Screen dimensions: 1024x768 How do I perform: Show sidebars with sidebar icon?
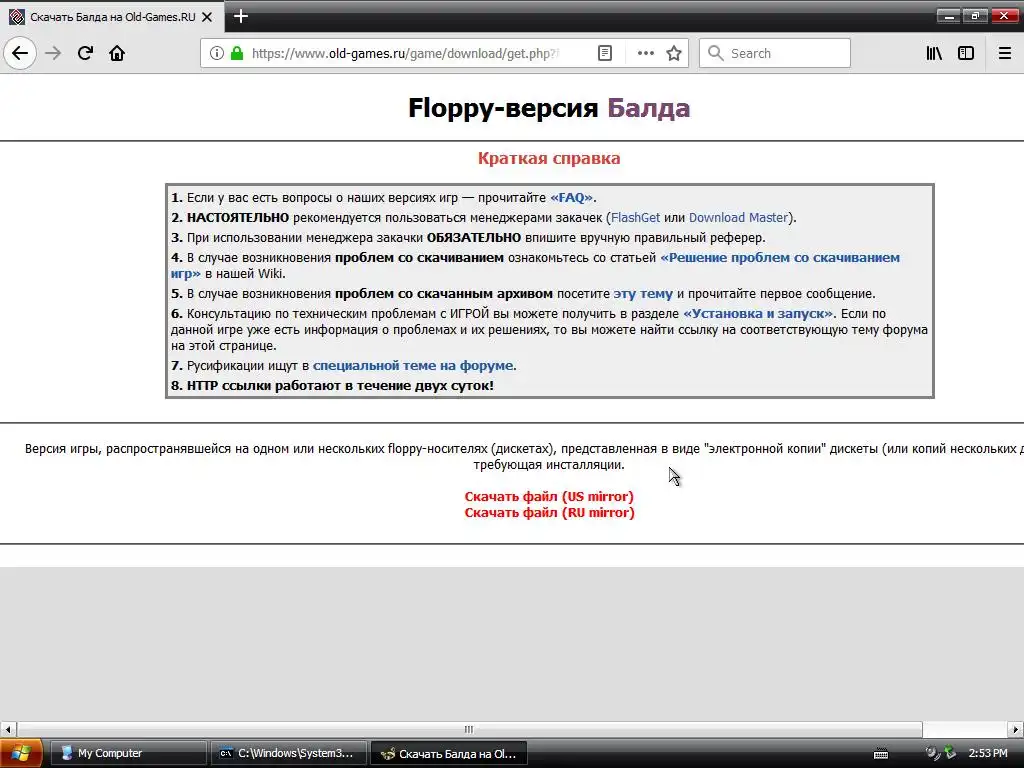click(x=966, y=53)
